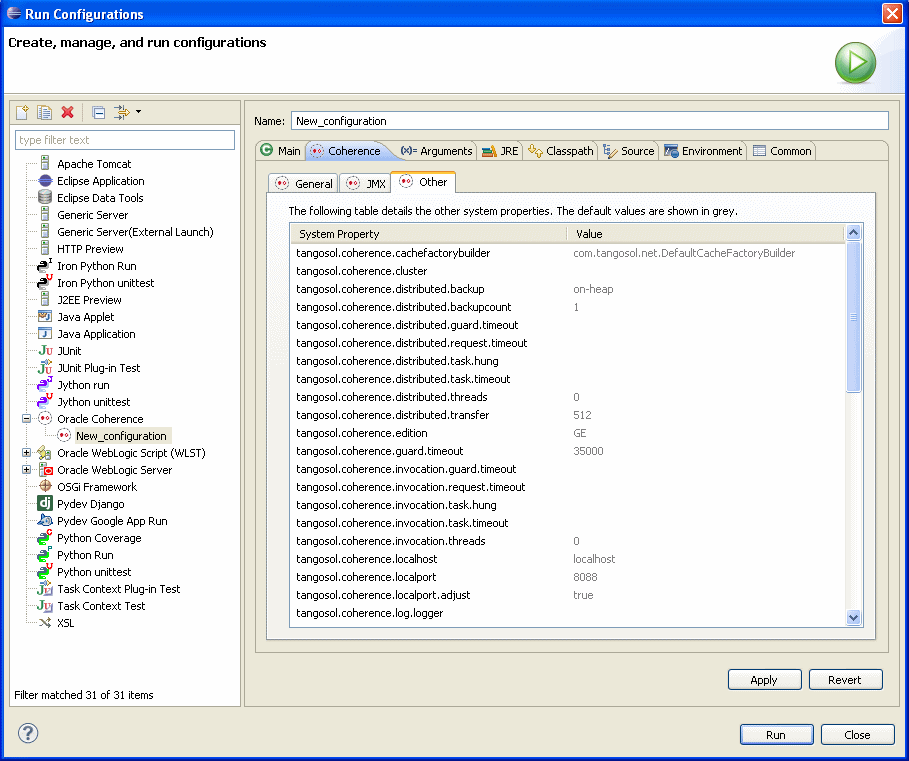Image resolution: width=909 pixels, height=761 pixels.
Task: Switch to the JMX sub-tab
Action: tap(365, 184)
